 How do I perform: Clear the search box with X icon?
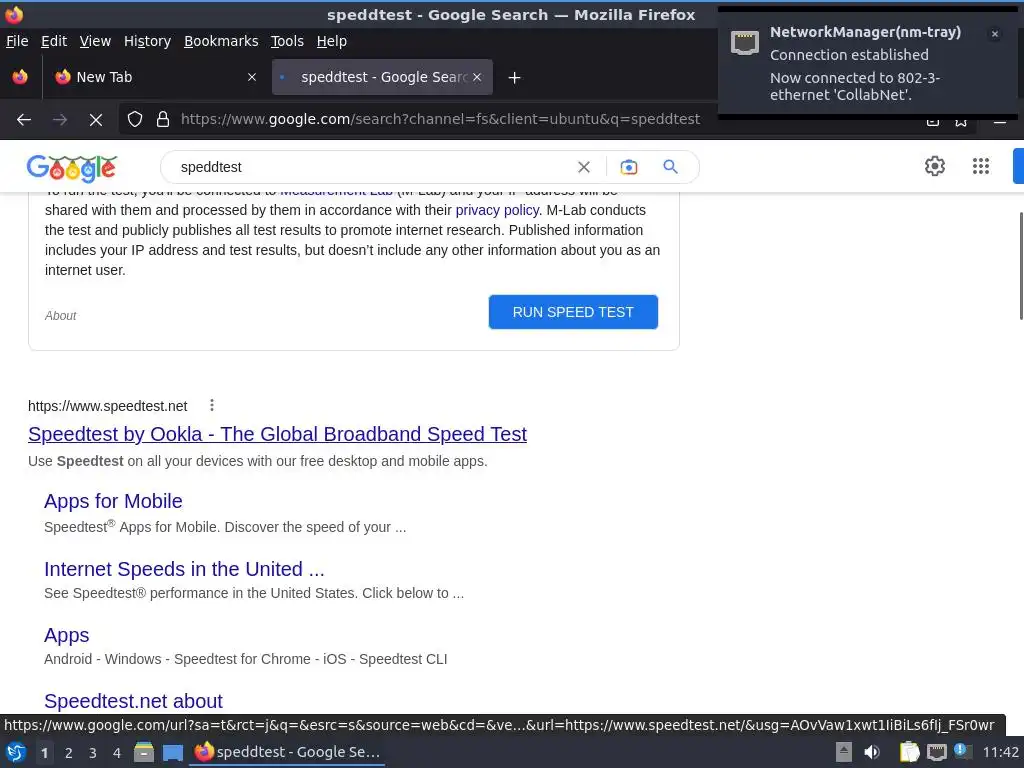[x=584, y=167]
